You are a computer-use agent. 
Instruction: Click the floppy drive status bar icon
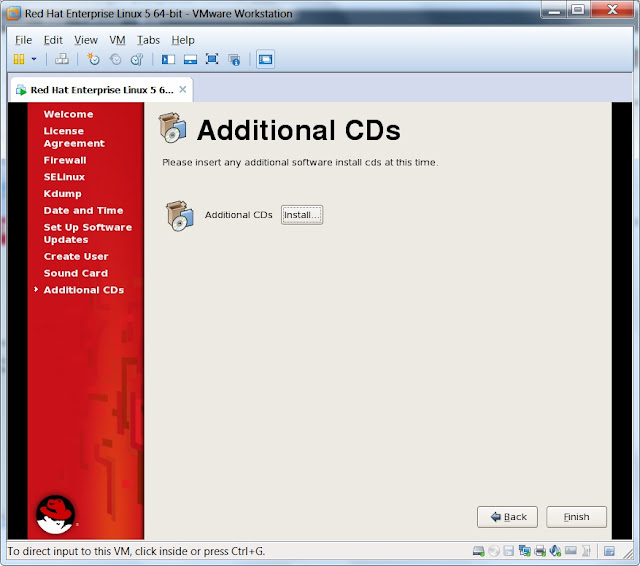point(509,551)
